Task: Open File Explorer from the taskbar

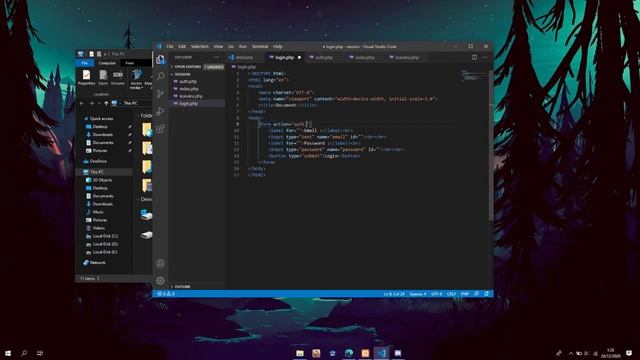Action: (x=300, y=353)
